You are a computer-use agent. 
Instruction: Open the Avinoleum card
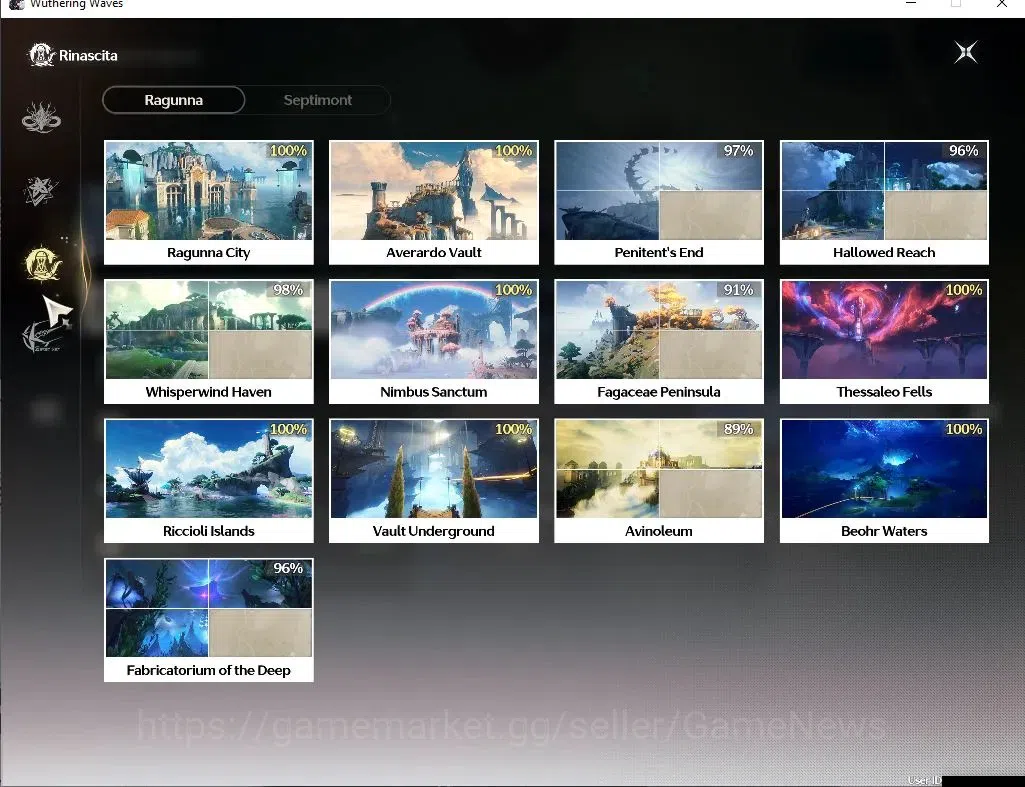(x=659, y=481)
